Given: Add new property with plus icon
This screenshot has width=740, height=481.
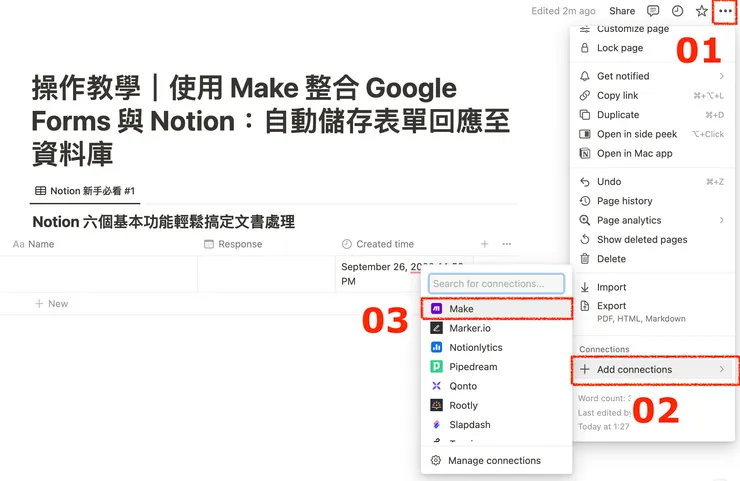Looking at the screenshot, I should tap(484, 244).
